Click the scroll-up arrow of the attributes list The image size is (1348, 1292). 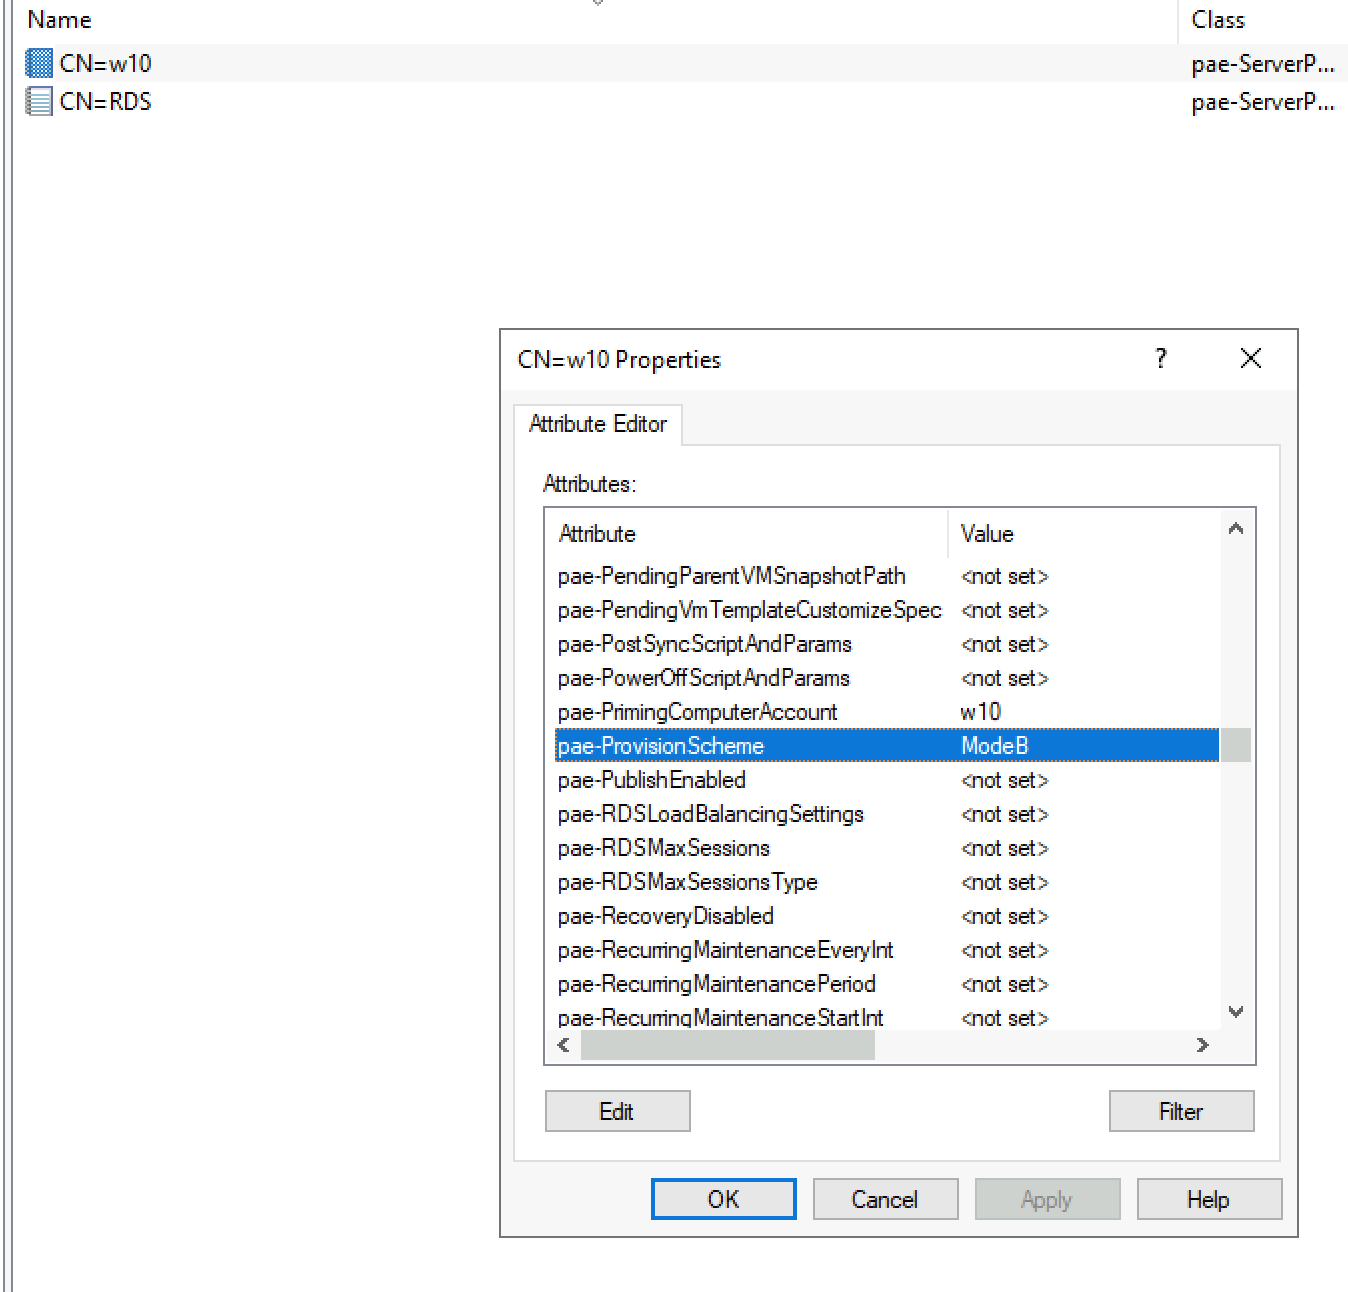pyautogui.click(x=1236, y=527)
